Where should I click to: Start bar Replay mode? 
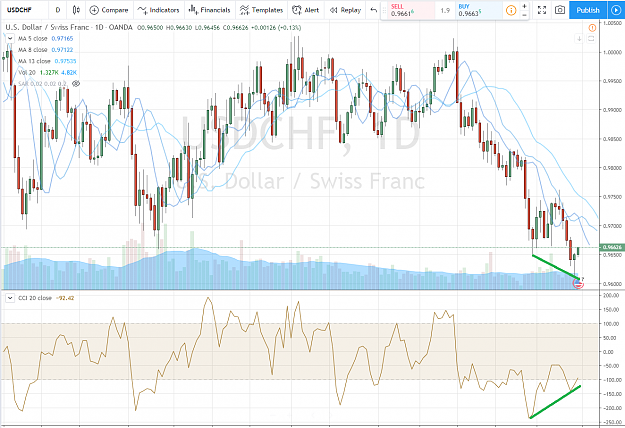click(346, 10)
